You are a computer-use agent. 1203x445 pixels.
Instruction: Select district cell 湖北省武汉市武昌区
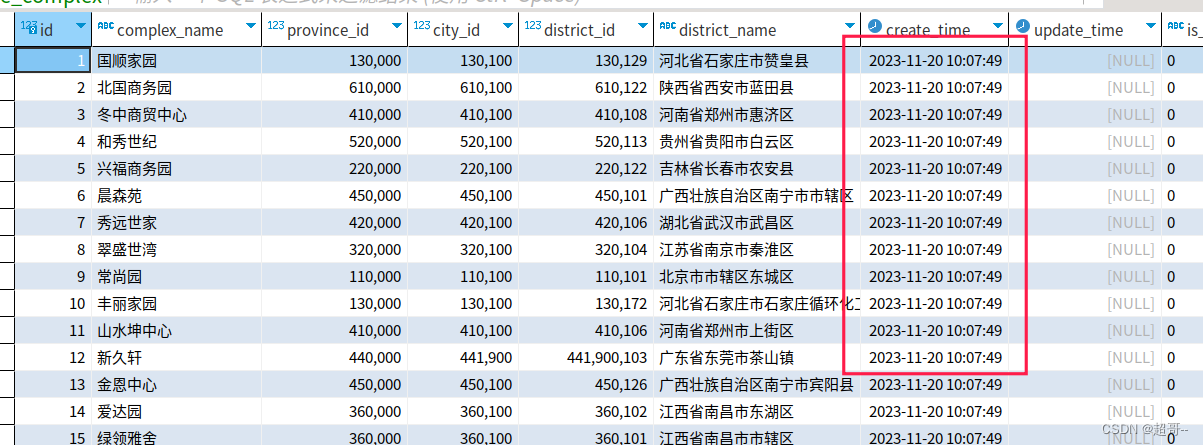tap(757, 223)
